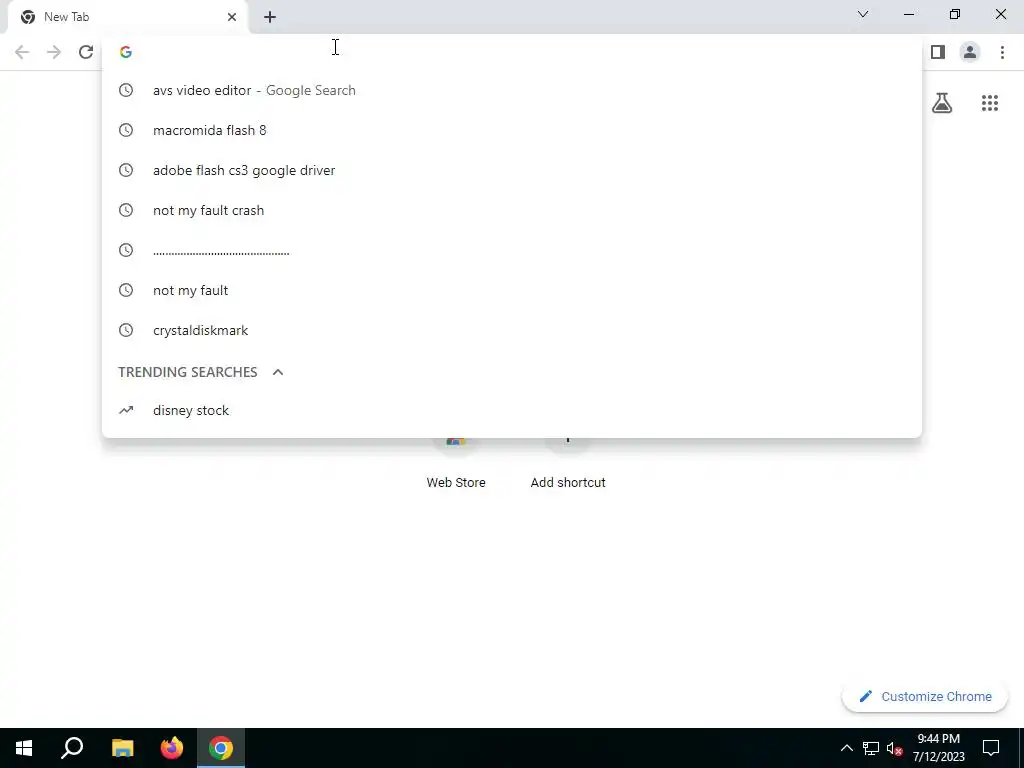Viewport: 1024px width, 768px height.
Task: Open Chrome's three-dot menu
Action: tap(1002, 52)
